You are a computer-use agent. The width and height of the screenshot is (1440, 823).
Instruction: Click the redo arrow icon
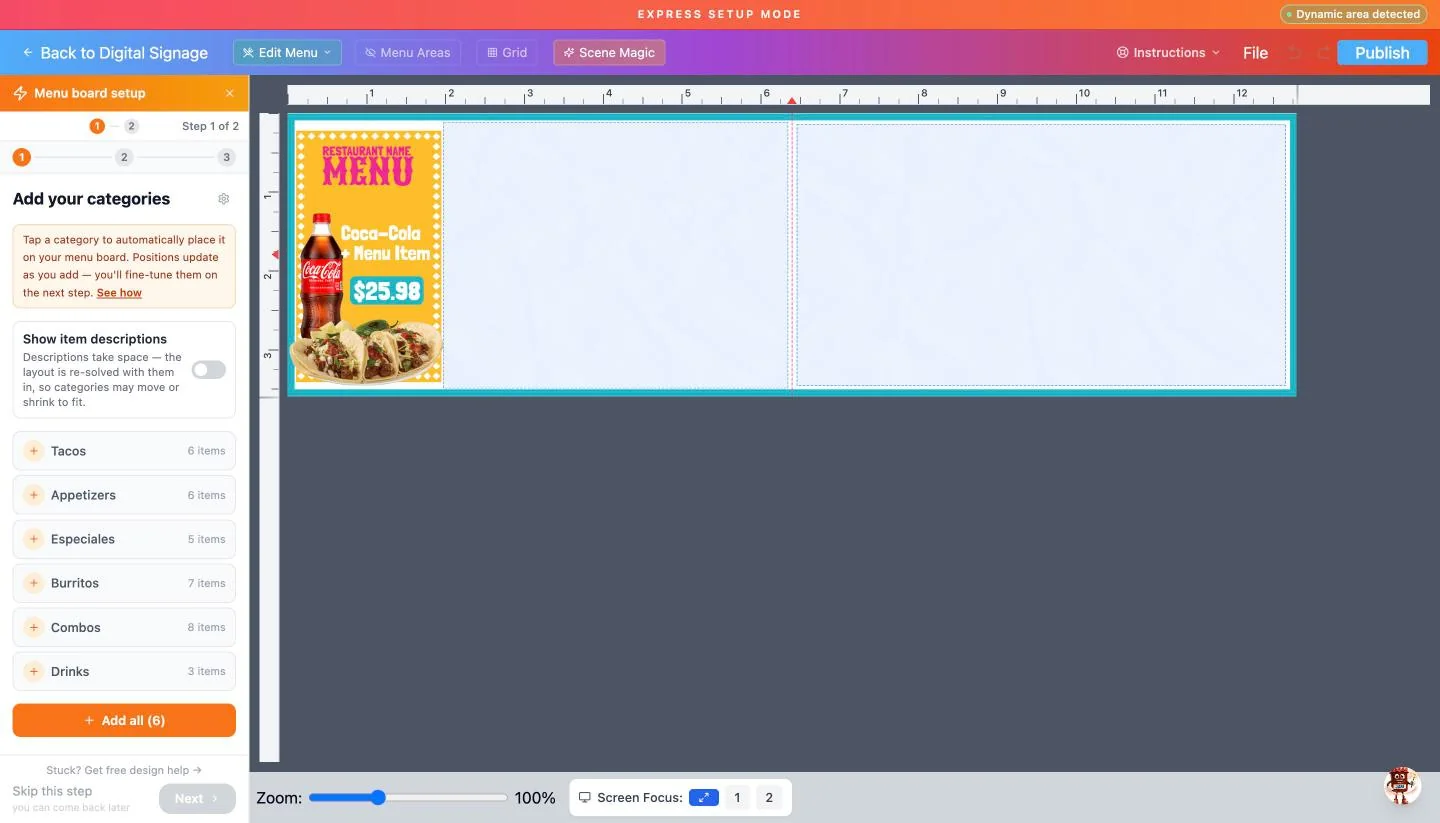pos(1324,53)
